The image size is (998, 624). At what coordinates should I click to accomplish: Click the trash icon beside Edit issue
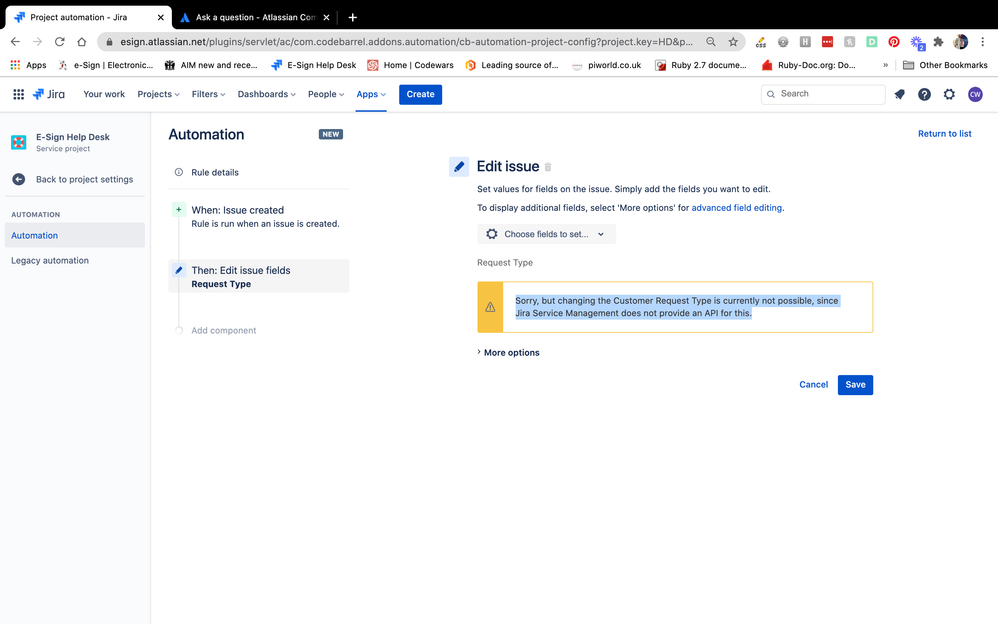(x=547, y=167)
